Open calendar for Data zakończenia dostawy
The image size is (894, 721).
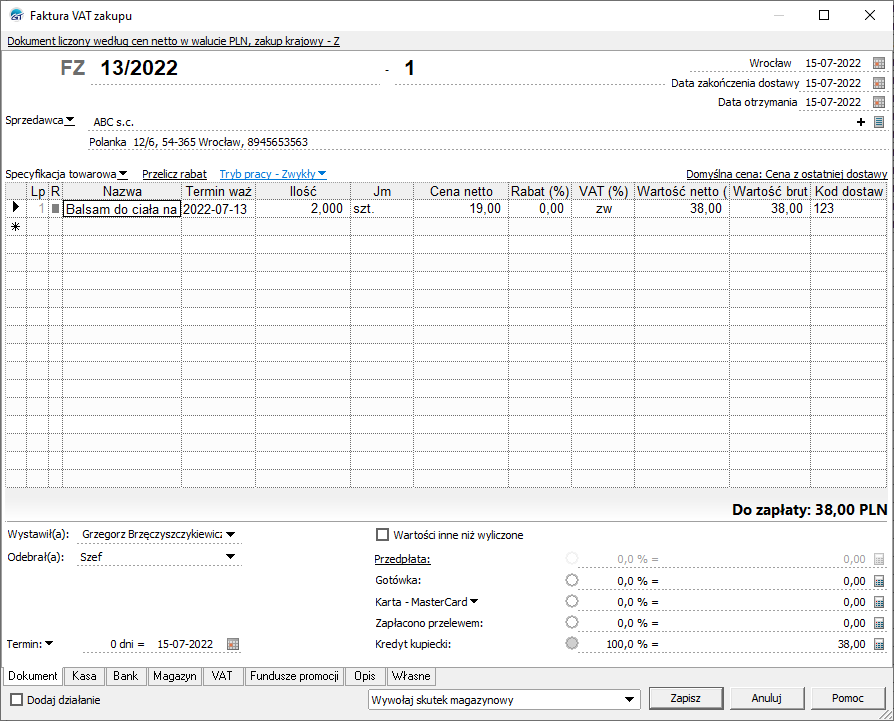879,83
